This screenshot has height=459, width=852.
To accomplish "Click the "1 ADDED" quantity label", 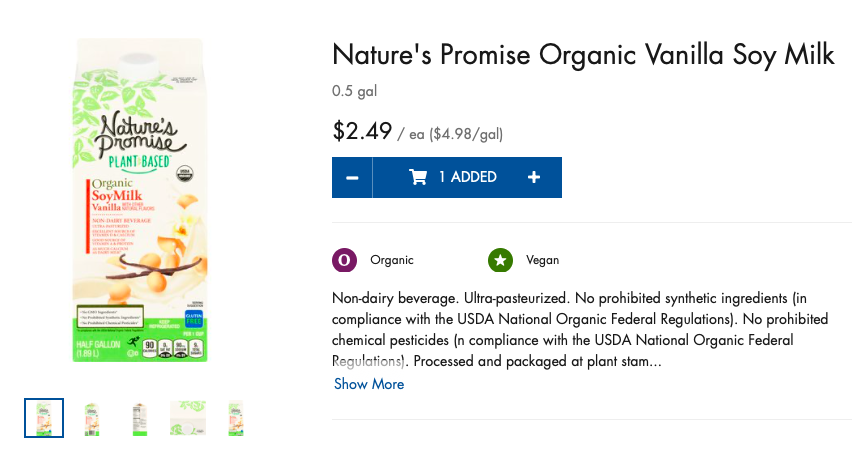I will point(467,177).
